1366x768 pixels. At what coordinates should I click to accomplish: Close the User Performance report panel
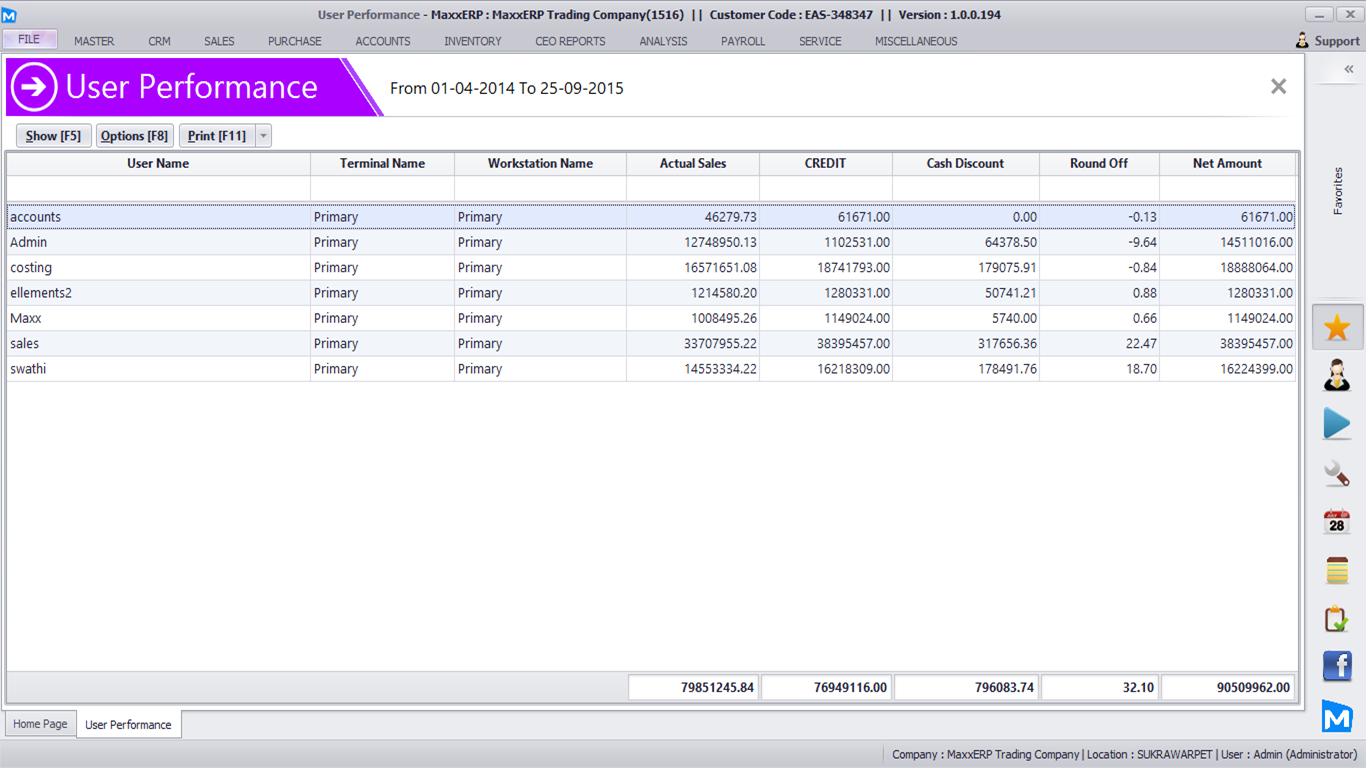[1278, 87]
